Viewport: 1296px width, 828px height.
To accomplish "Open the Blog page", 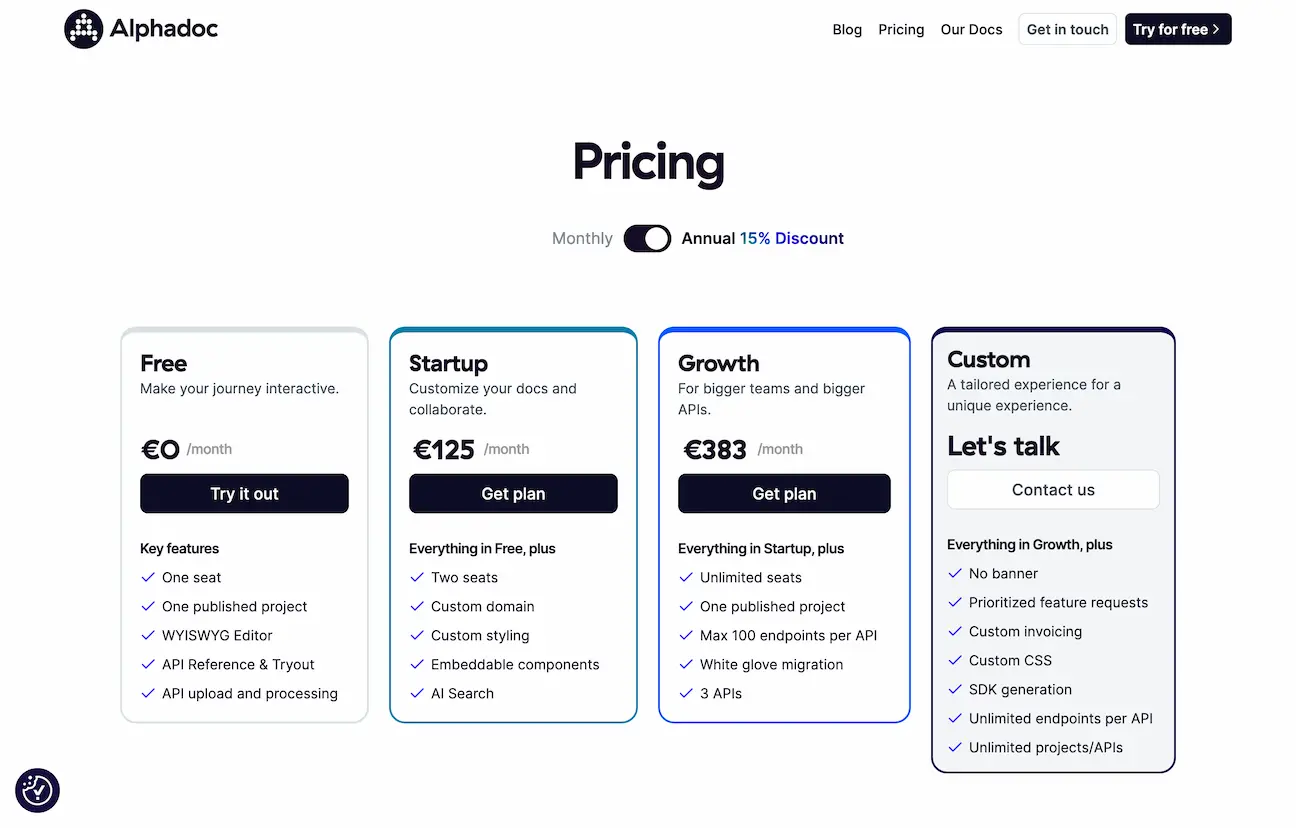I will point(847,29).
